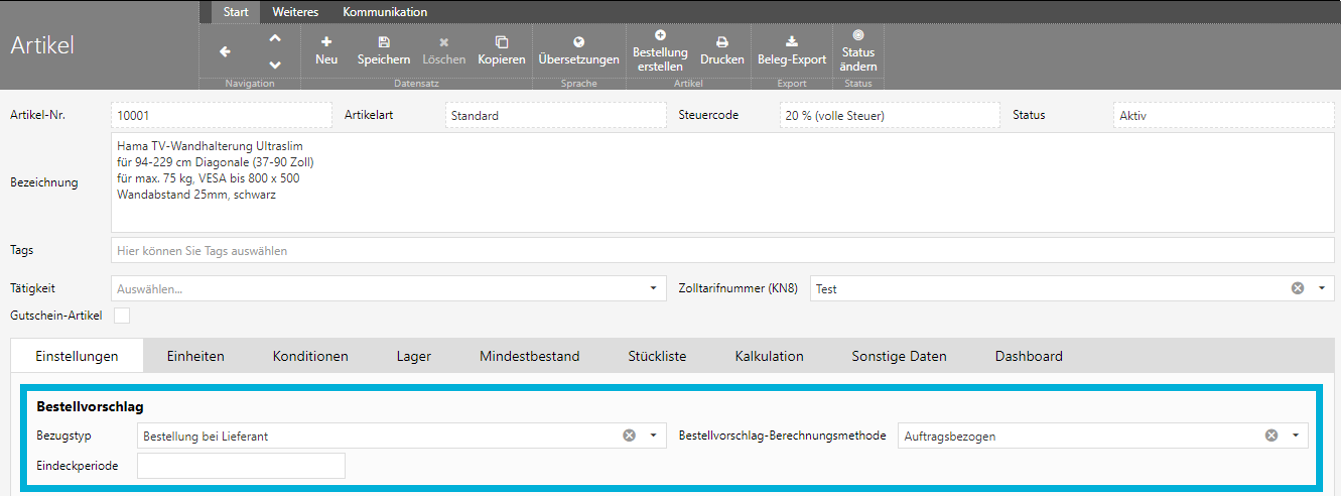Open the Dashboard tab

pos(1028,356)
